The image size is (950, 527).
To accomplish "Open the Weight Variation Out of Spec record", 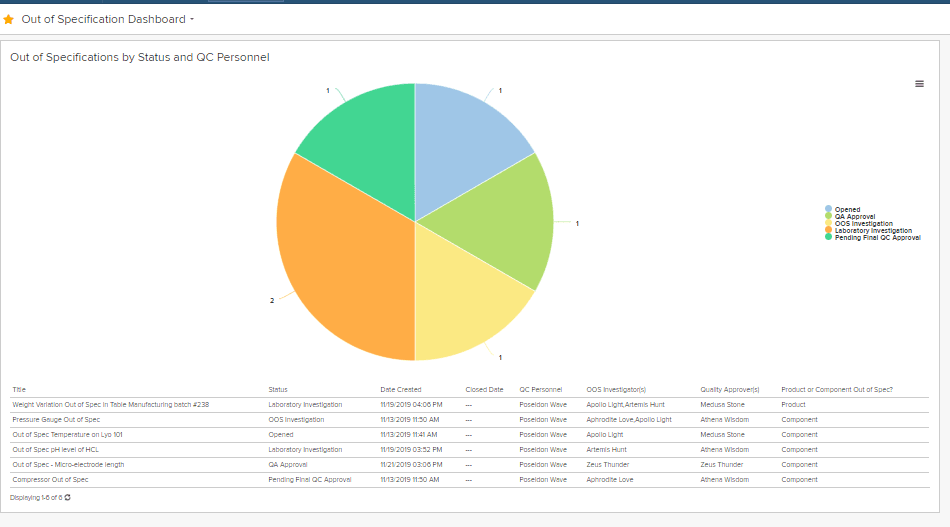I will click(x=110, y=405).
